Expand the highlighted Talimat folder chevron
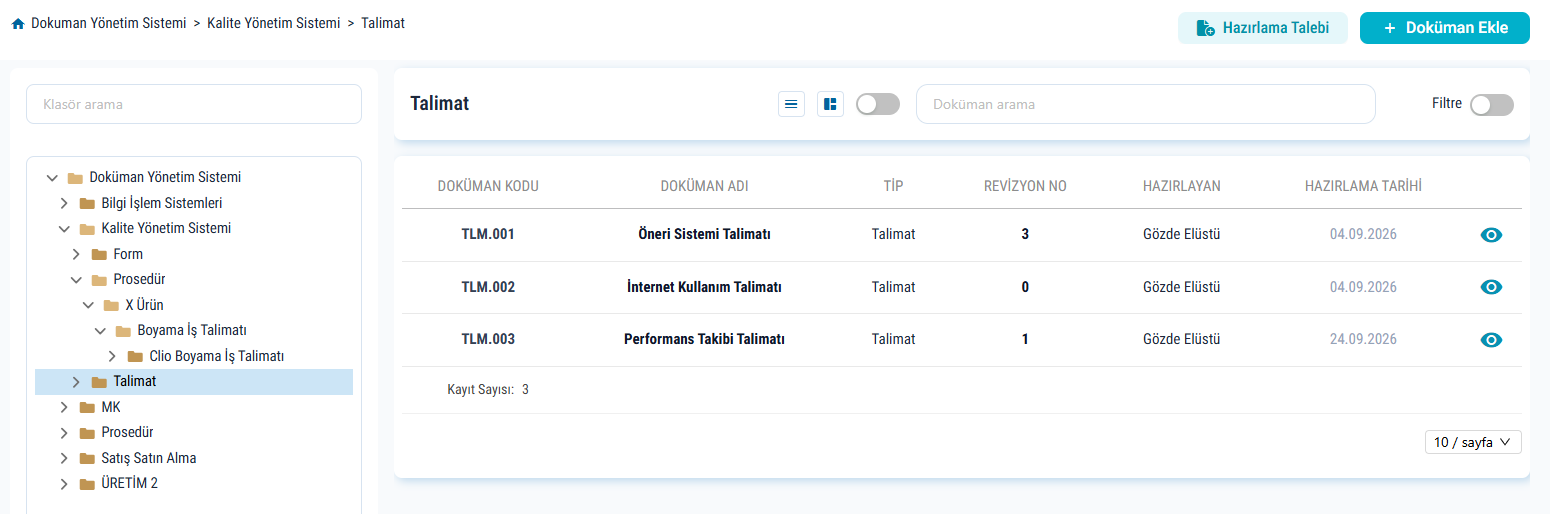 (x=76, y=382)
